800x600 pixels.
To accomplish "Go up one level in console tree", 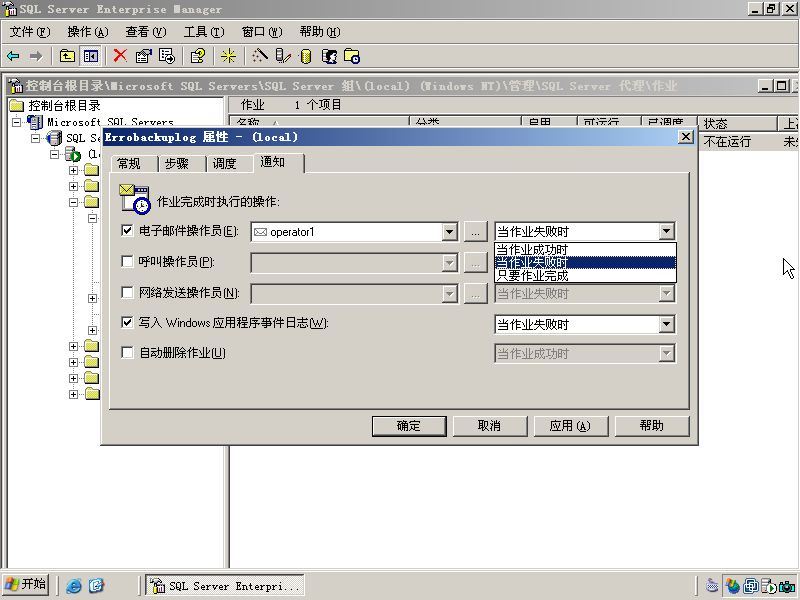I will (67, 56).
